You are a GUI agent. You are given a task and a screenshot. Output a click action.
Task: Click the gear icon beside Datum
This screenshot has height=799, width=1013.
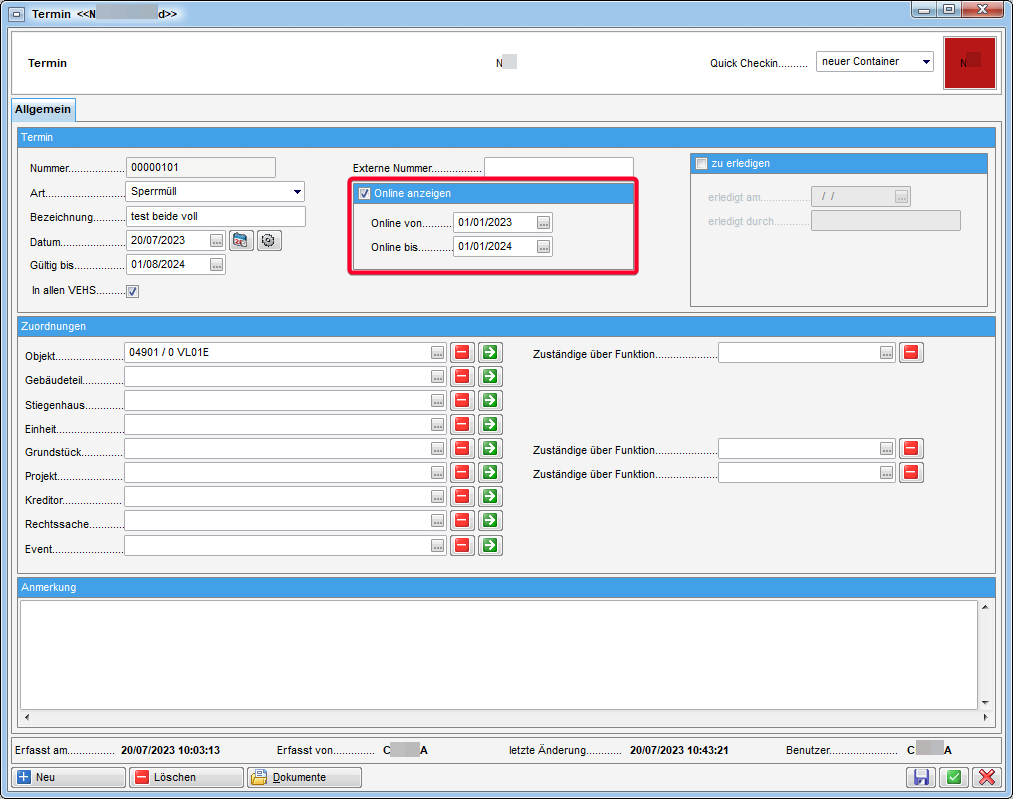(x=267, y=240)
